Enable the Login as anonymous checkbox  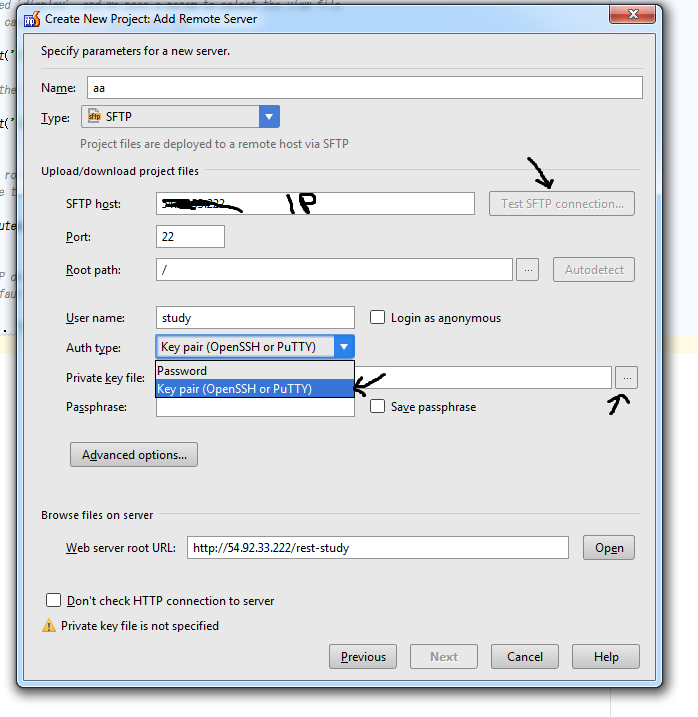pos(377,317)
